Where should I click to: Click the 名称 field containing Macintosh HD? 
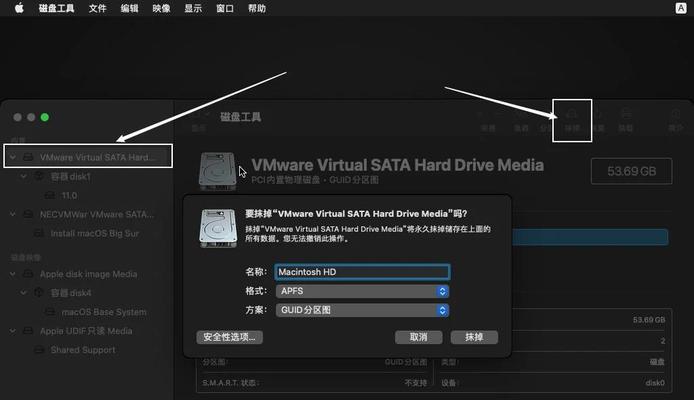click(x=362, y=272)
